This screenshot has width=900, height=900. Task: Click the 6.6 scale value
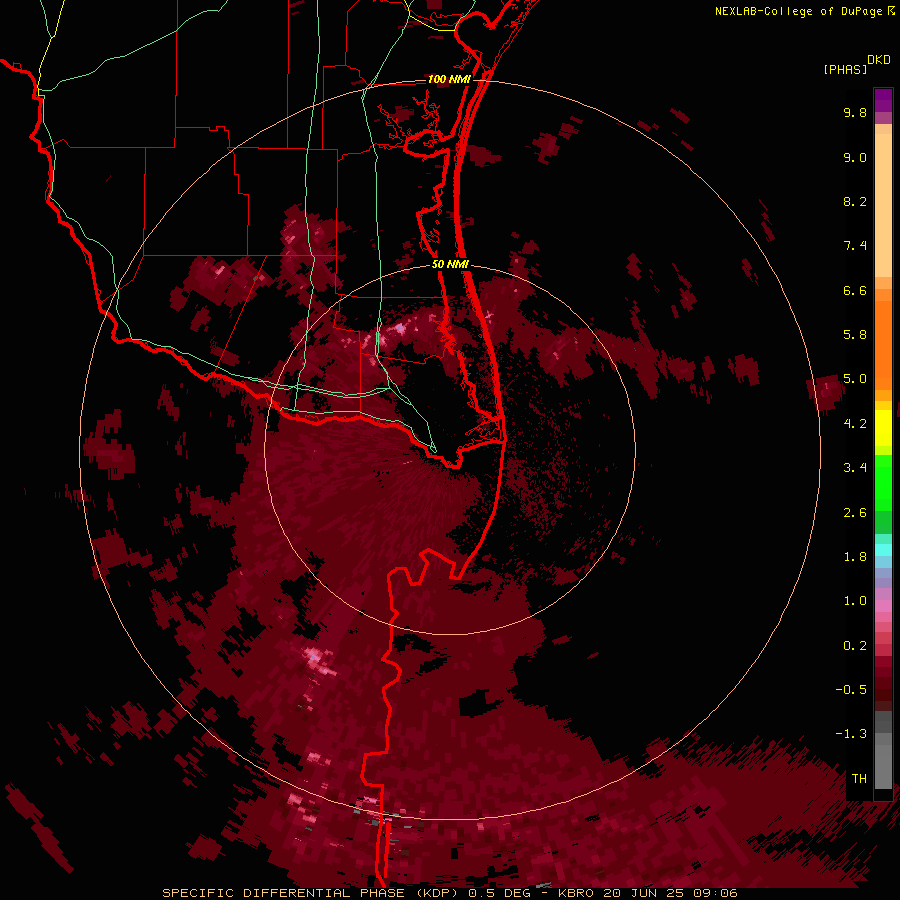click(x=855, y=290)
